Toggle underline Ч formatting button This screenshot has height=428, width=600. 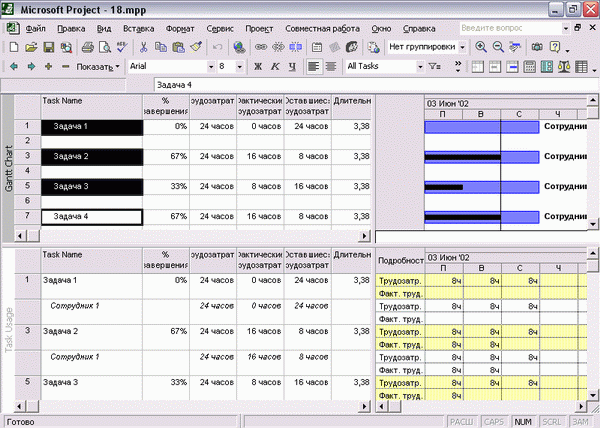(x=292, y=67)
